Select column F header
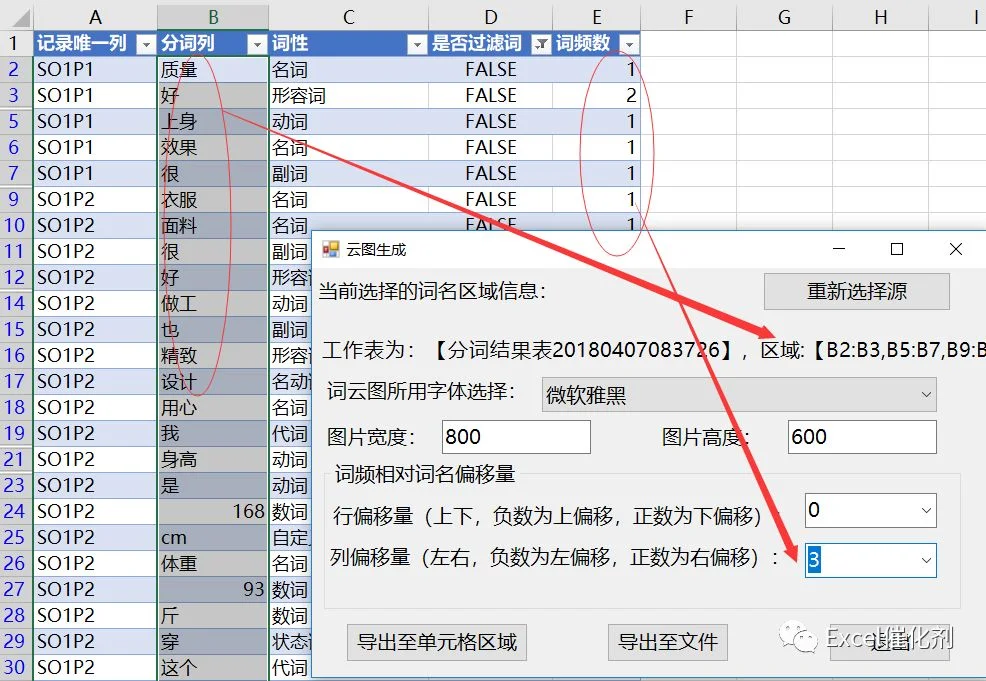986x681 pixels. [689, 17]
